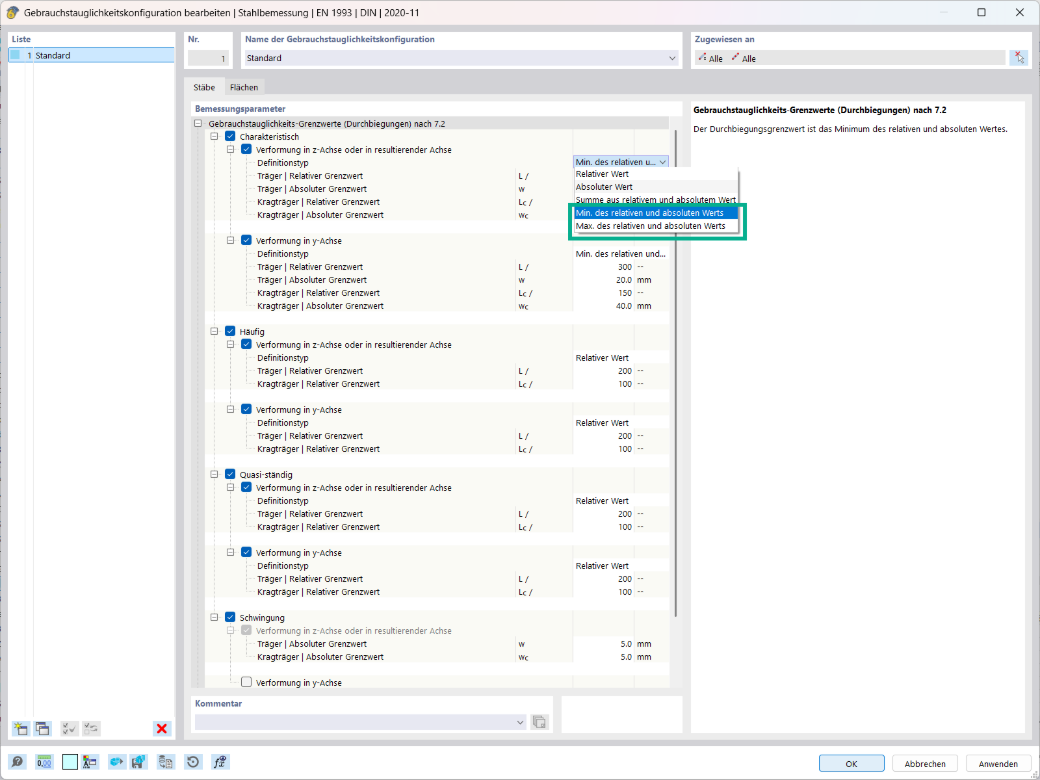The image size is (1040, 780).
Task: Toggle the Schwingung checkbox
Action: click(x=230, y=618)
